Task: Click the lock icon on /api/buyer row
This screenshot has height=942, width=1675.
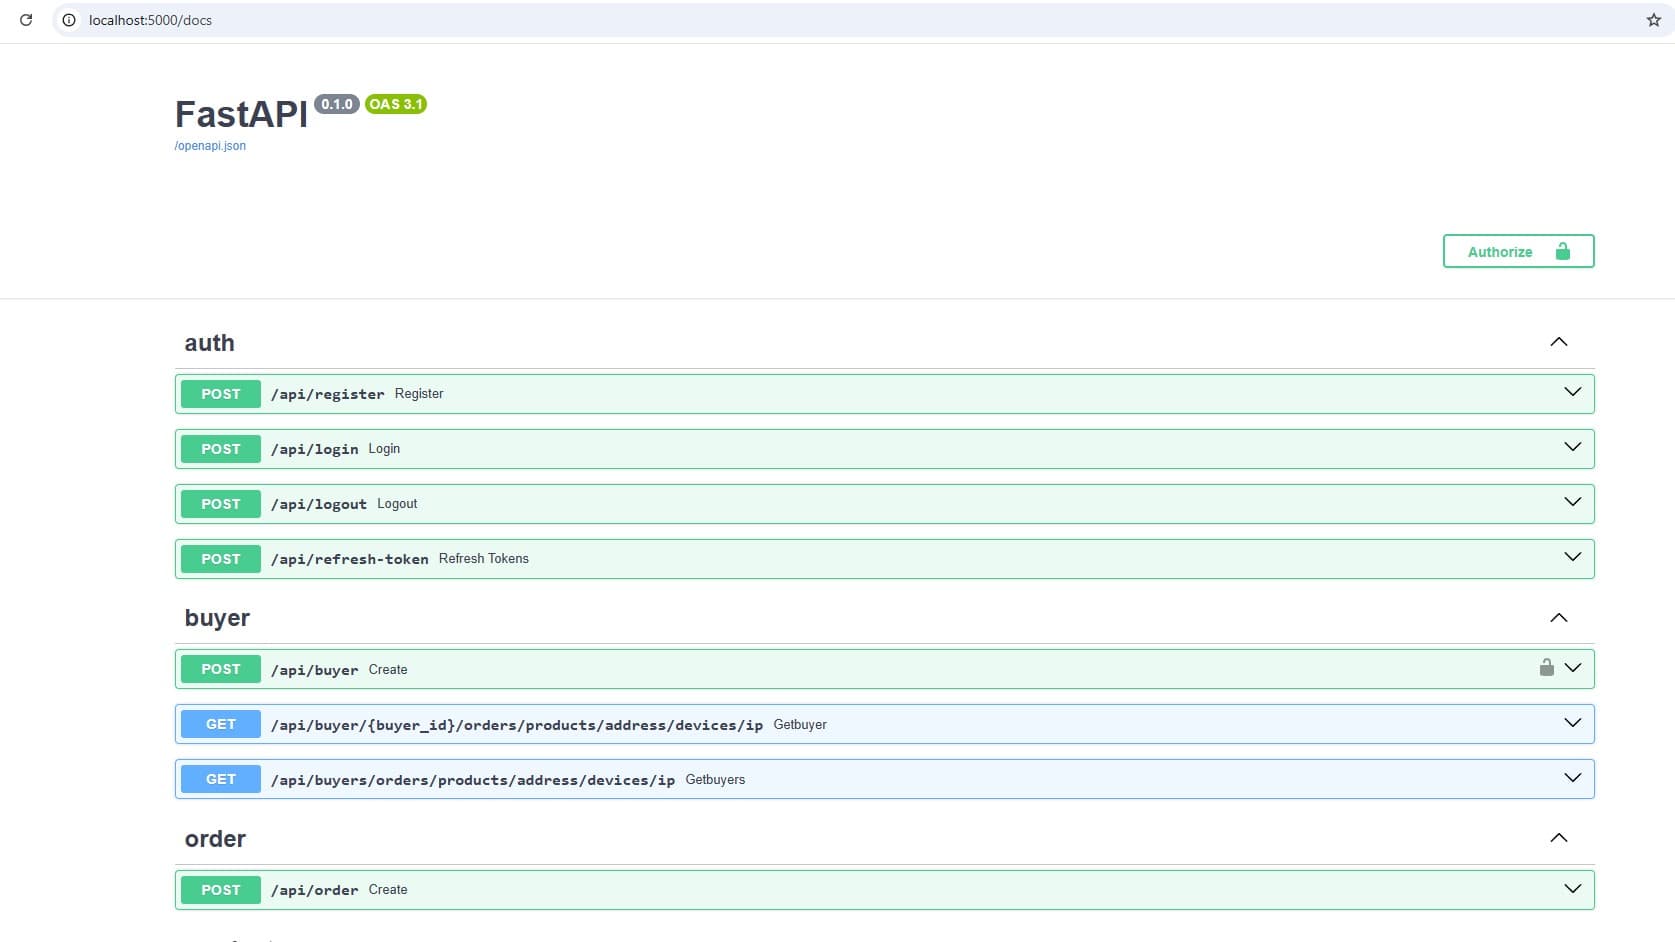Action: click(1546, 668)
